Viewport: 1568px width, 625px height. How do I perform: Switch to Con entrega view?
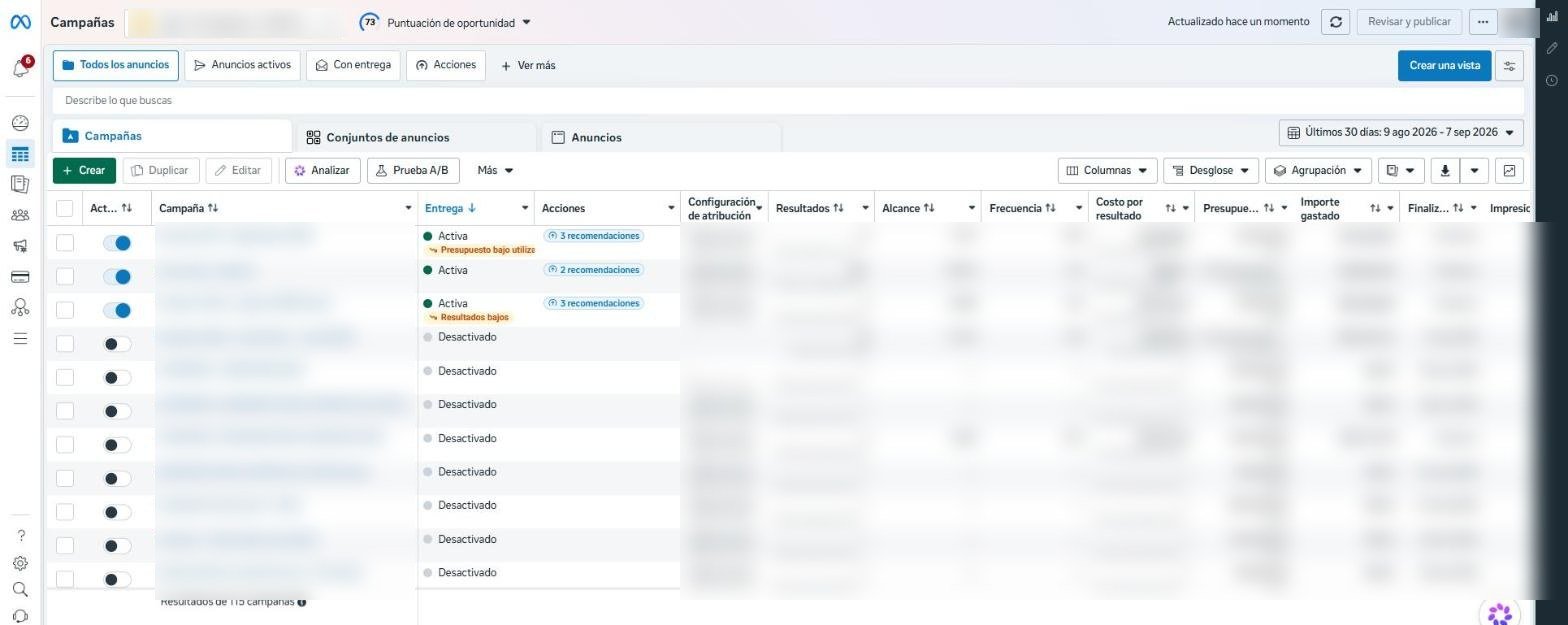(x=353, y=65)
